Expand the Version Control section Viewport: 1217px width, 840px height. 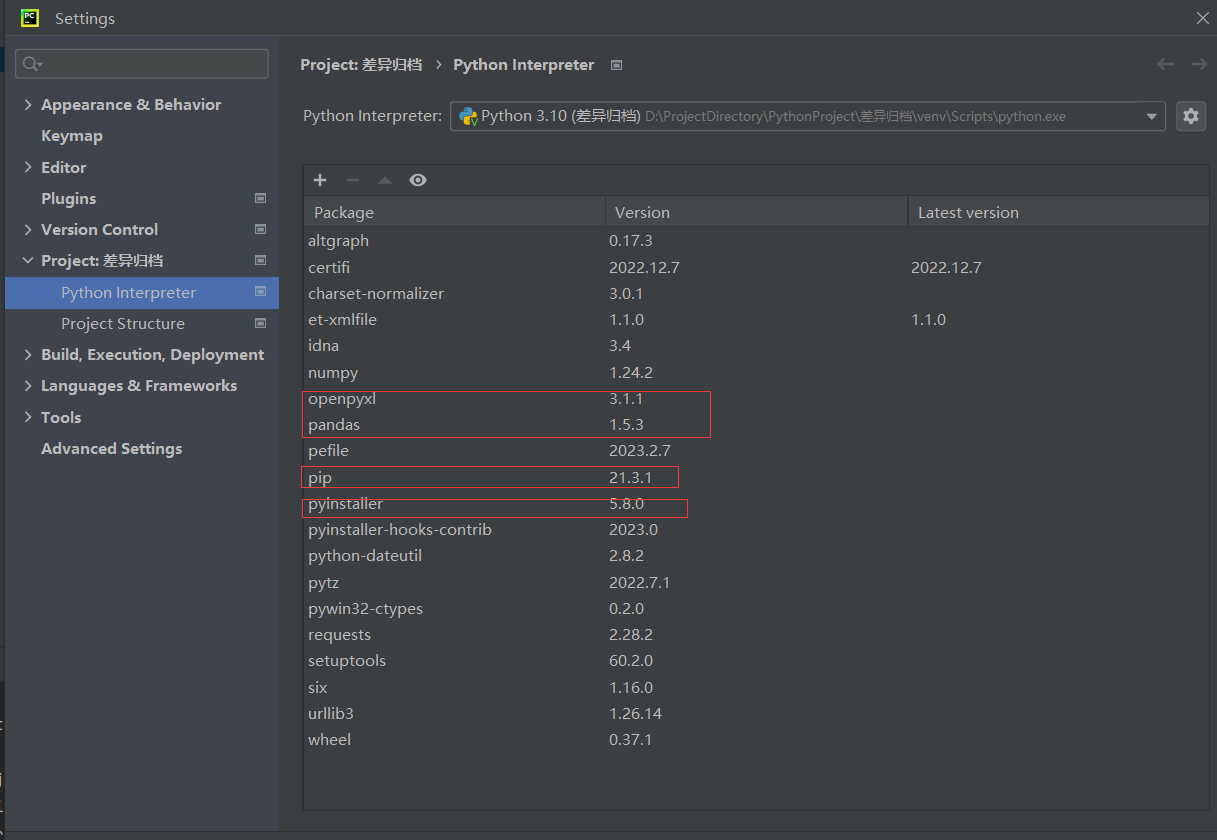click(x=28, y=229)
